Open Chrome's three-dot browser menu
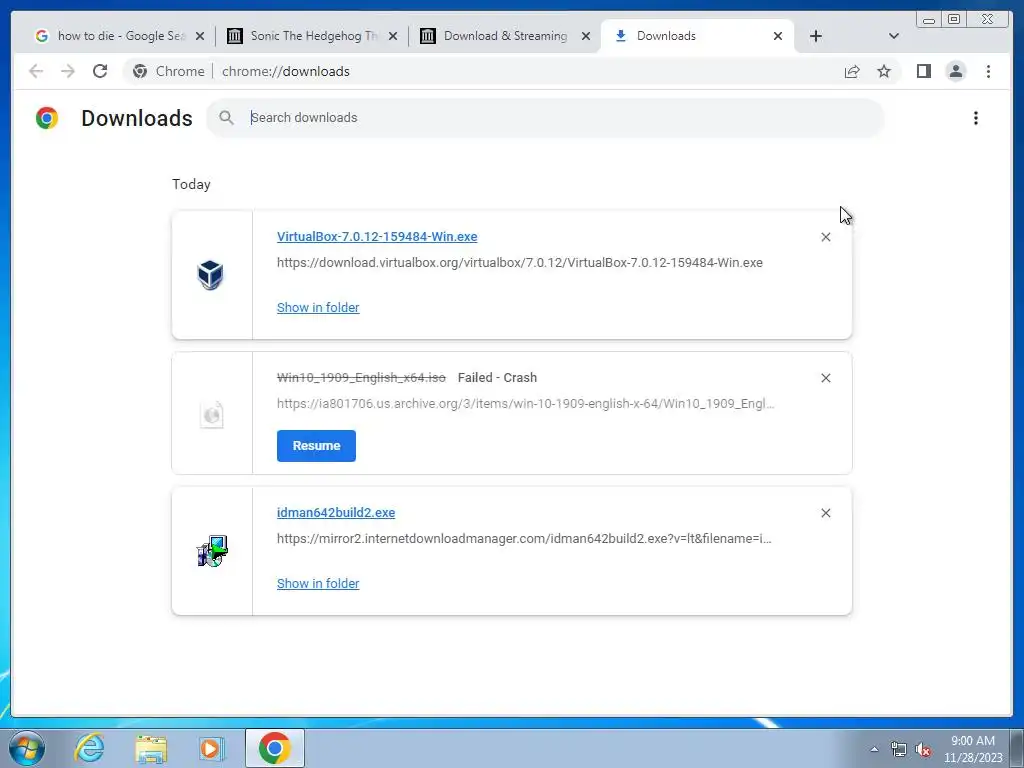The image size is (1024, 768). coord(988,71)
